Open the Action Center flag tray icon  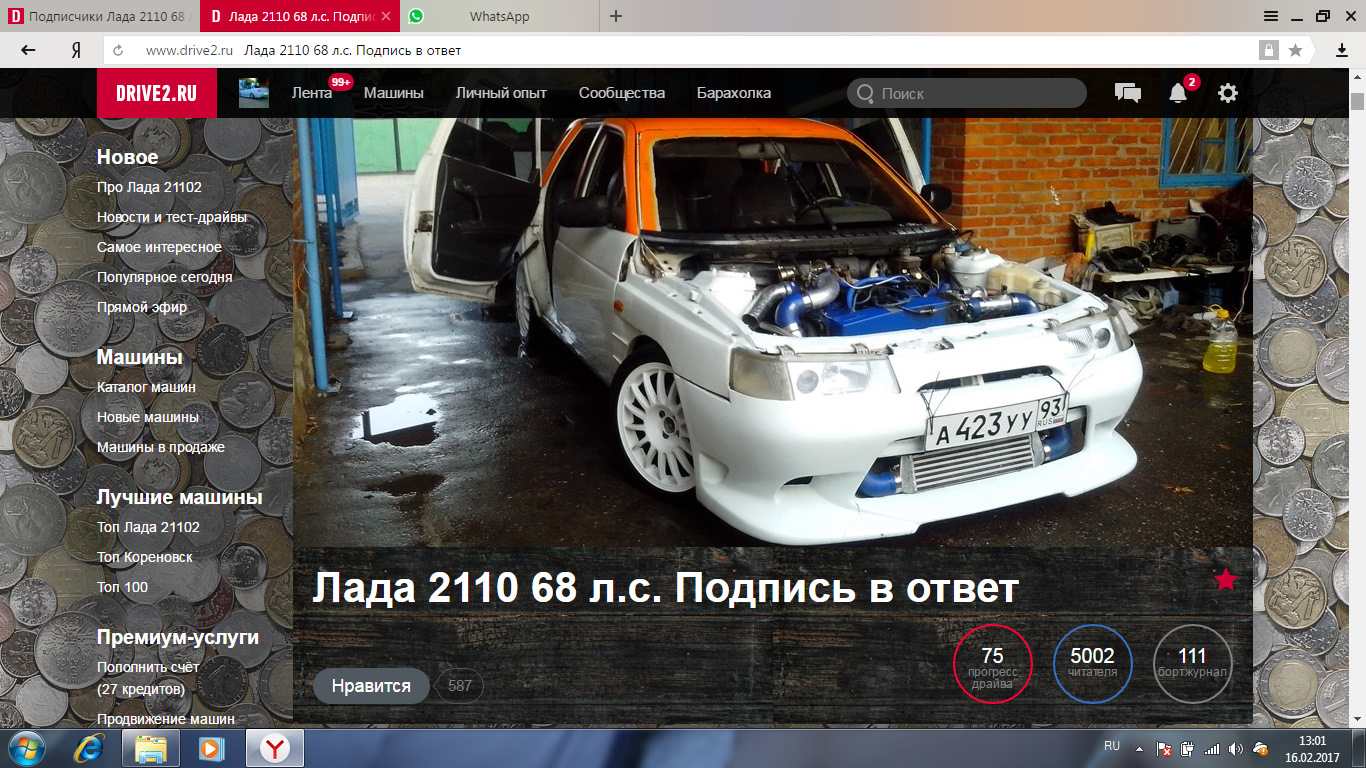pyautogui.click(x=1164, y=749)
